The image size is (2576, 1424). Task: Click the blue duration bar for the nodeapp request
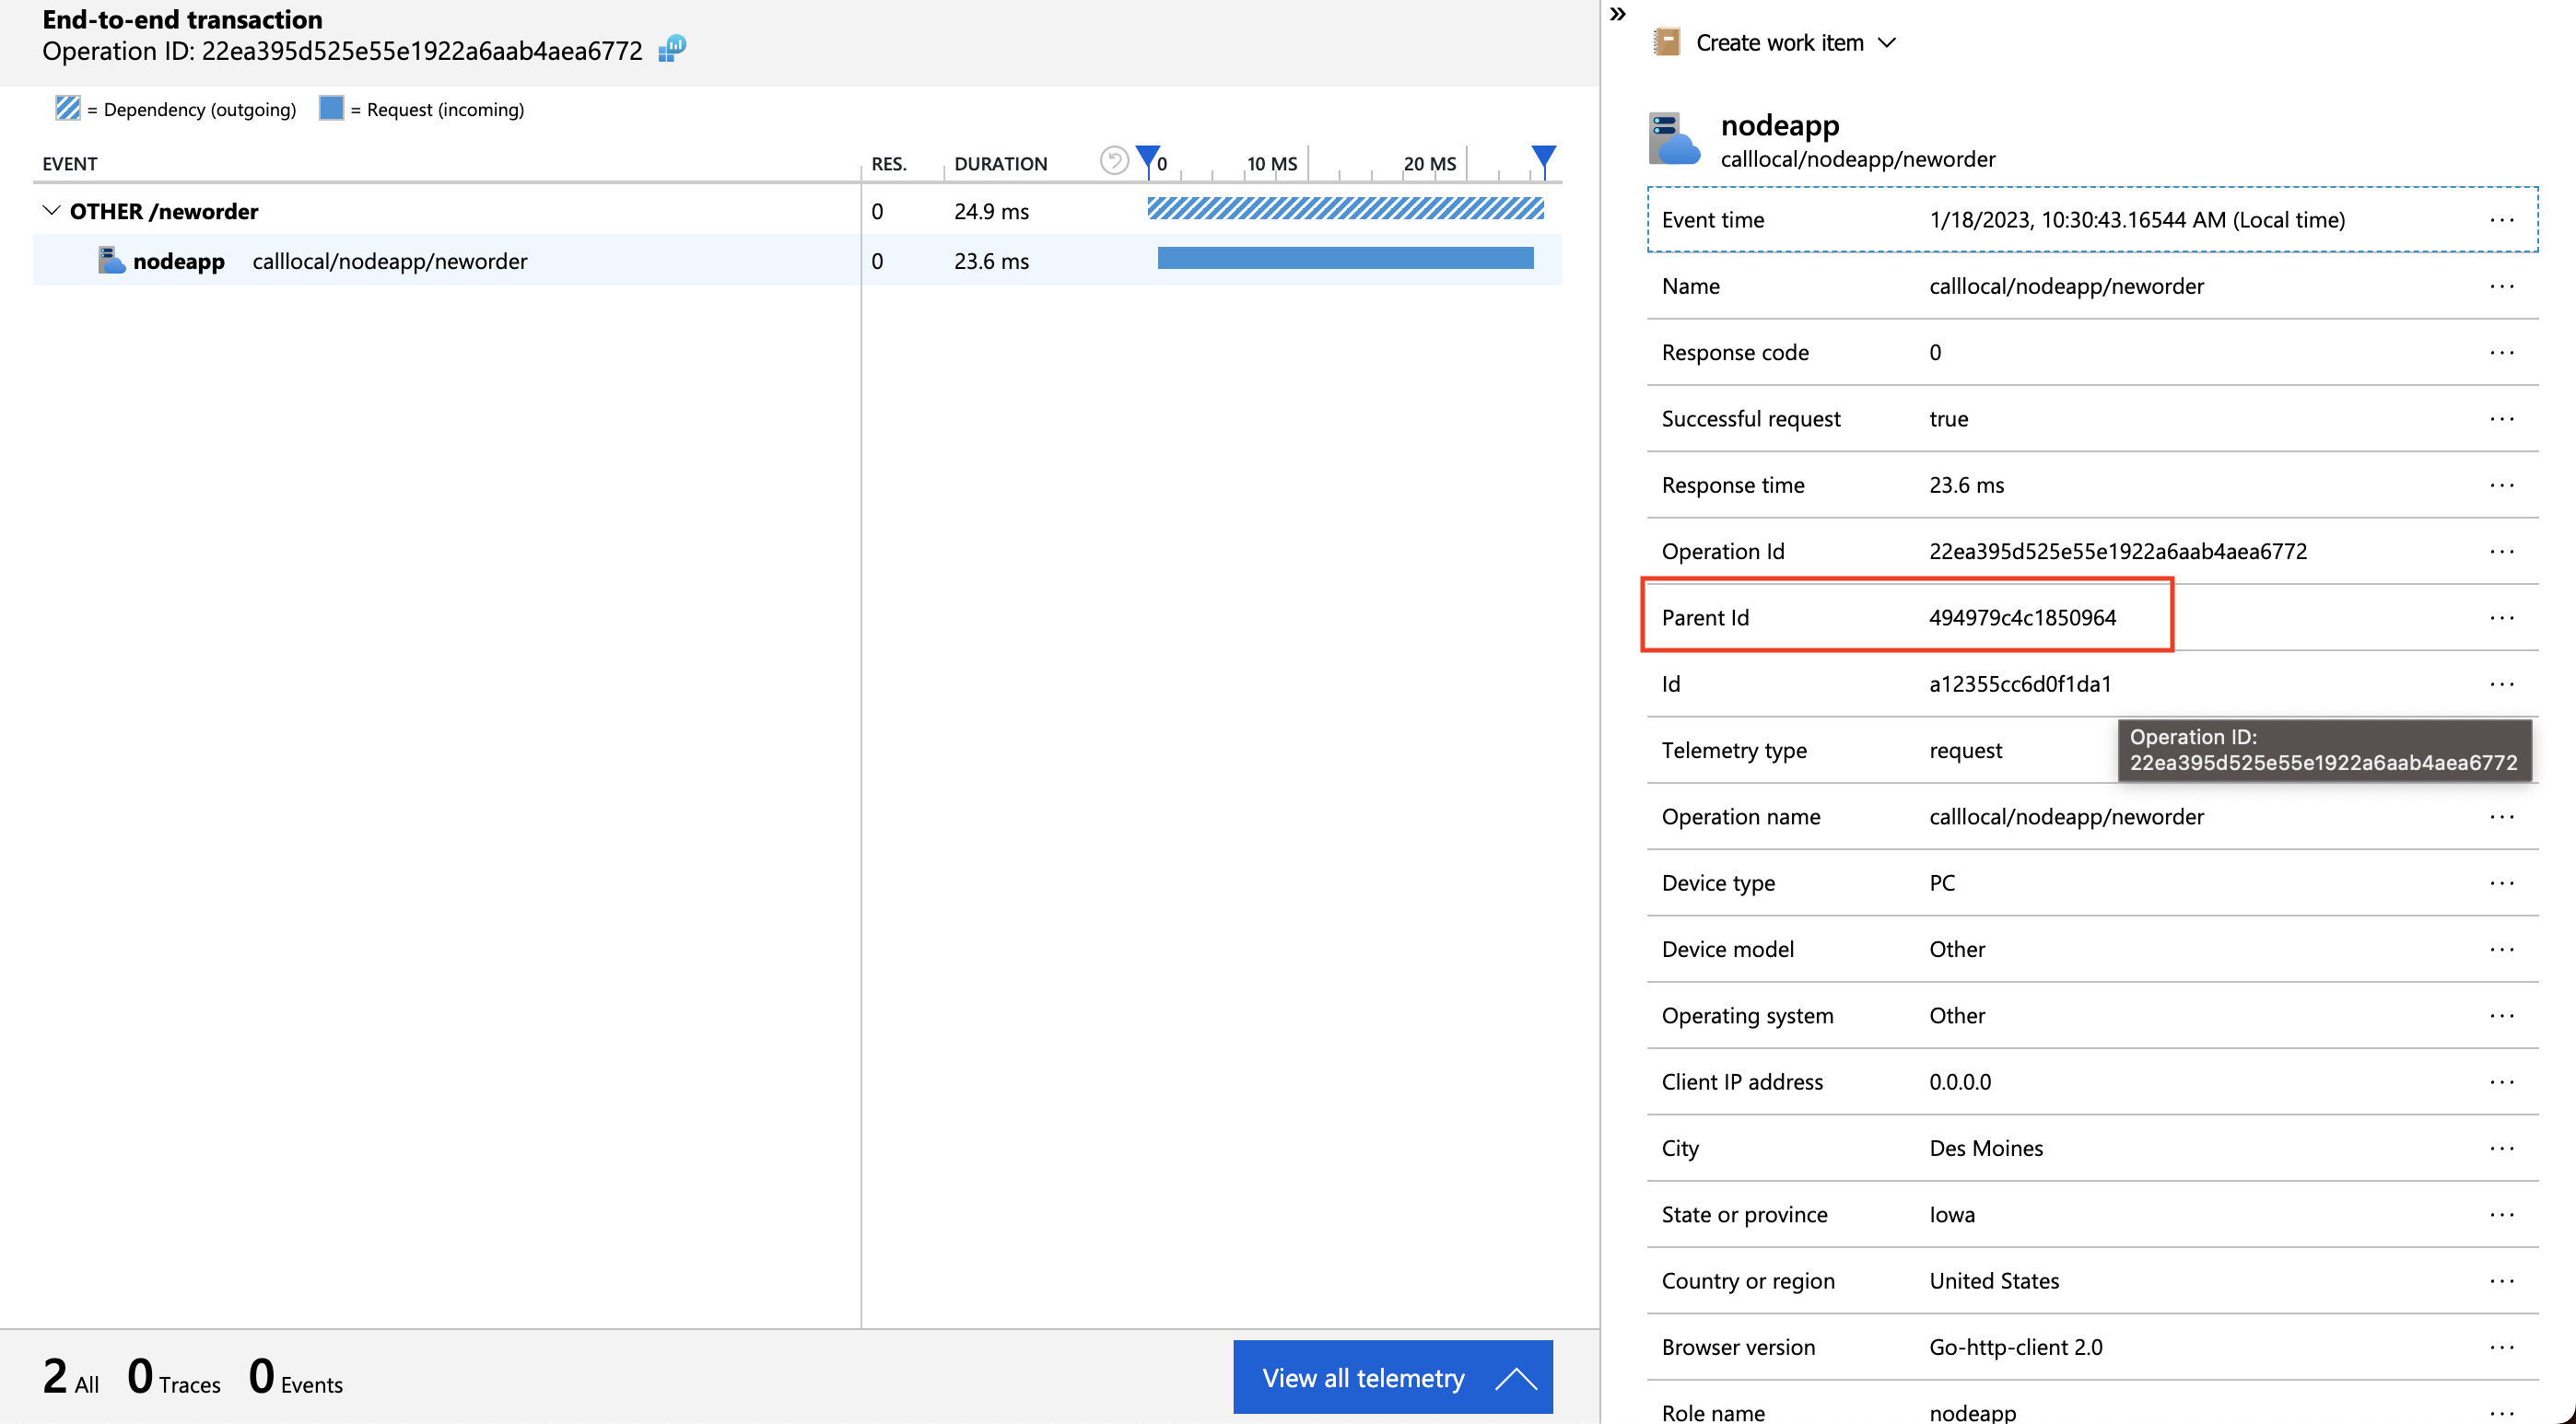tap(1344, 258)
